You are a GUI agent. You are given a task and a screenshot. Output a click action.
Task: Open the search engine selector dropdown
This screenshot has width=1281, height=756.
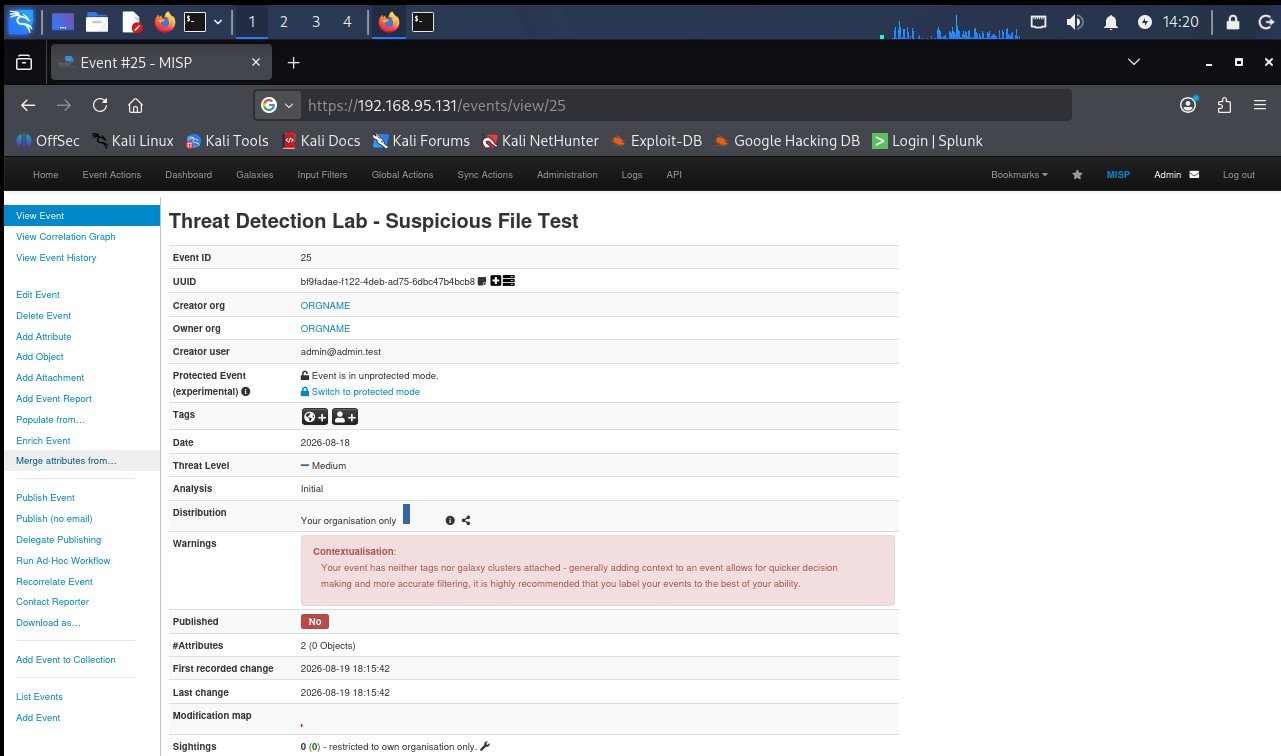278,105
